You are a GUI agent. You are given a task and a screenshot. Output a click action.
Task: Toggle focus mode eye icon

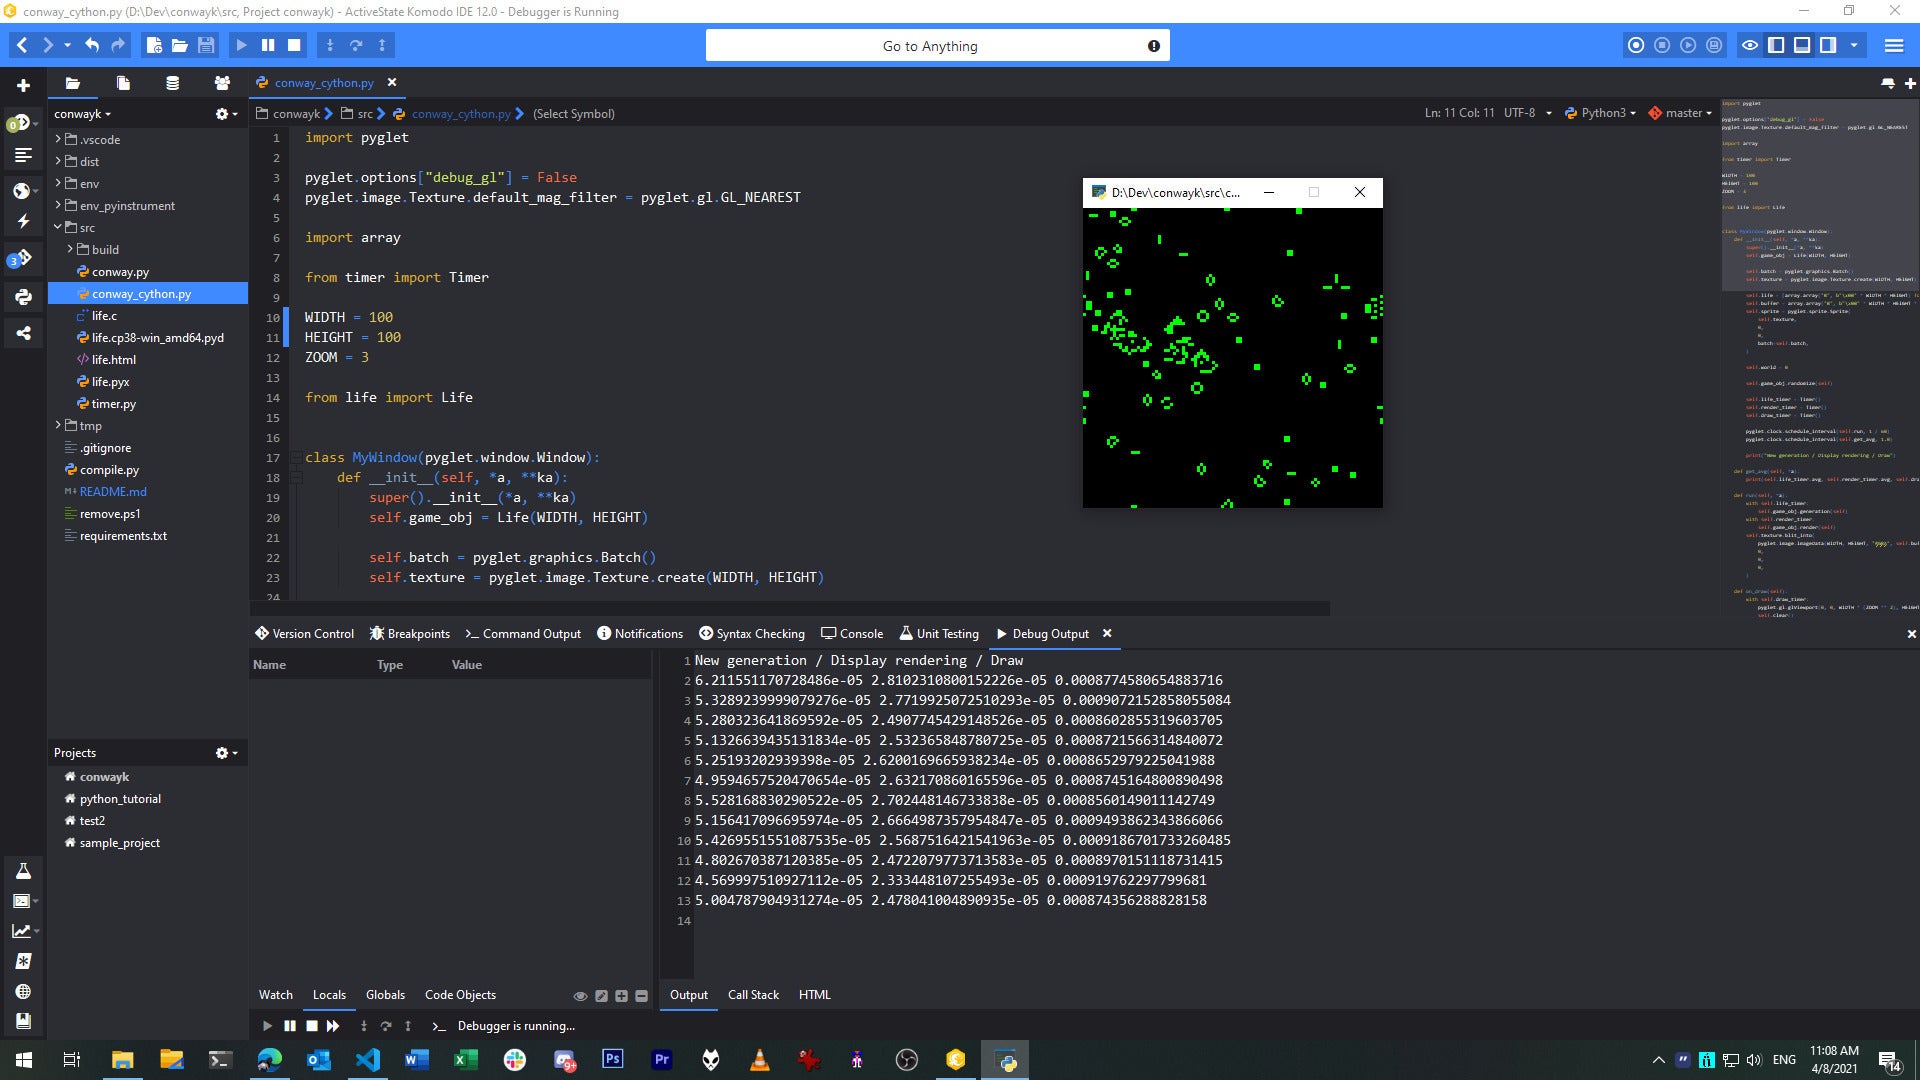[x=1750, y=45]
